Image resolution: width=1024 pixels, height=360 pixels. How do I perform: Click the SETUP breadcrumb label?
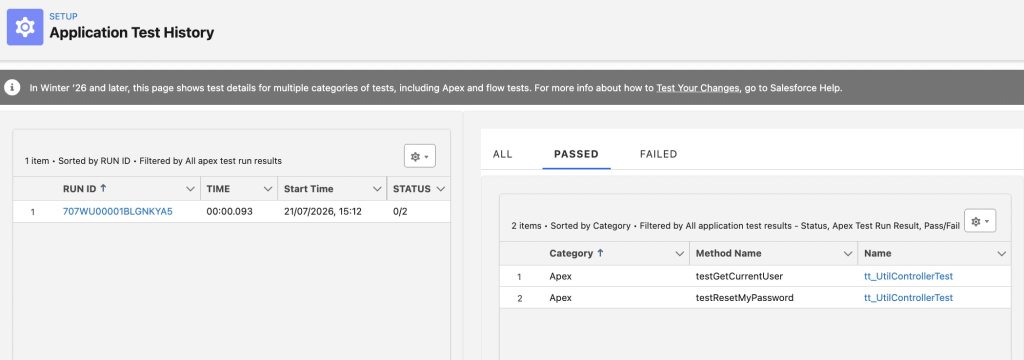pos(63,16)
